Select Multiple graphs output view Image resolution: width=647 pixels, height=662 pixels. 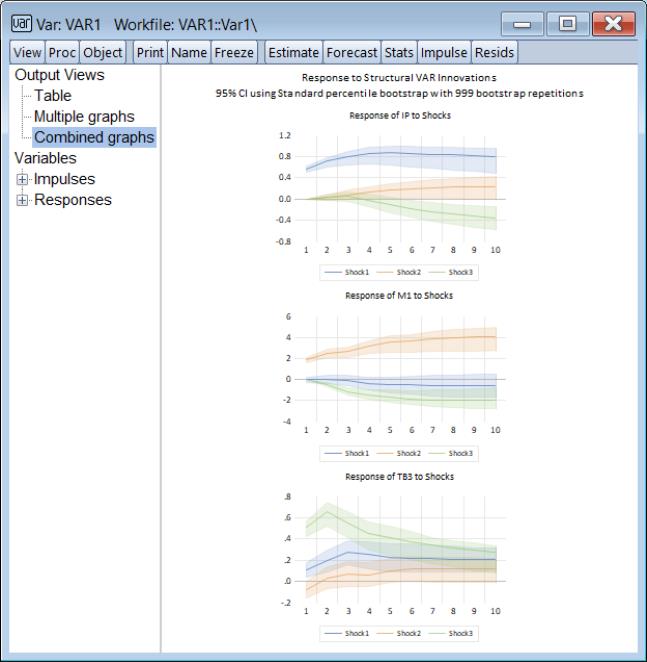pos(84,117)
